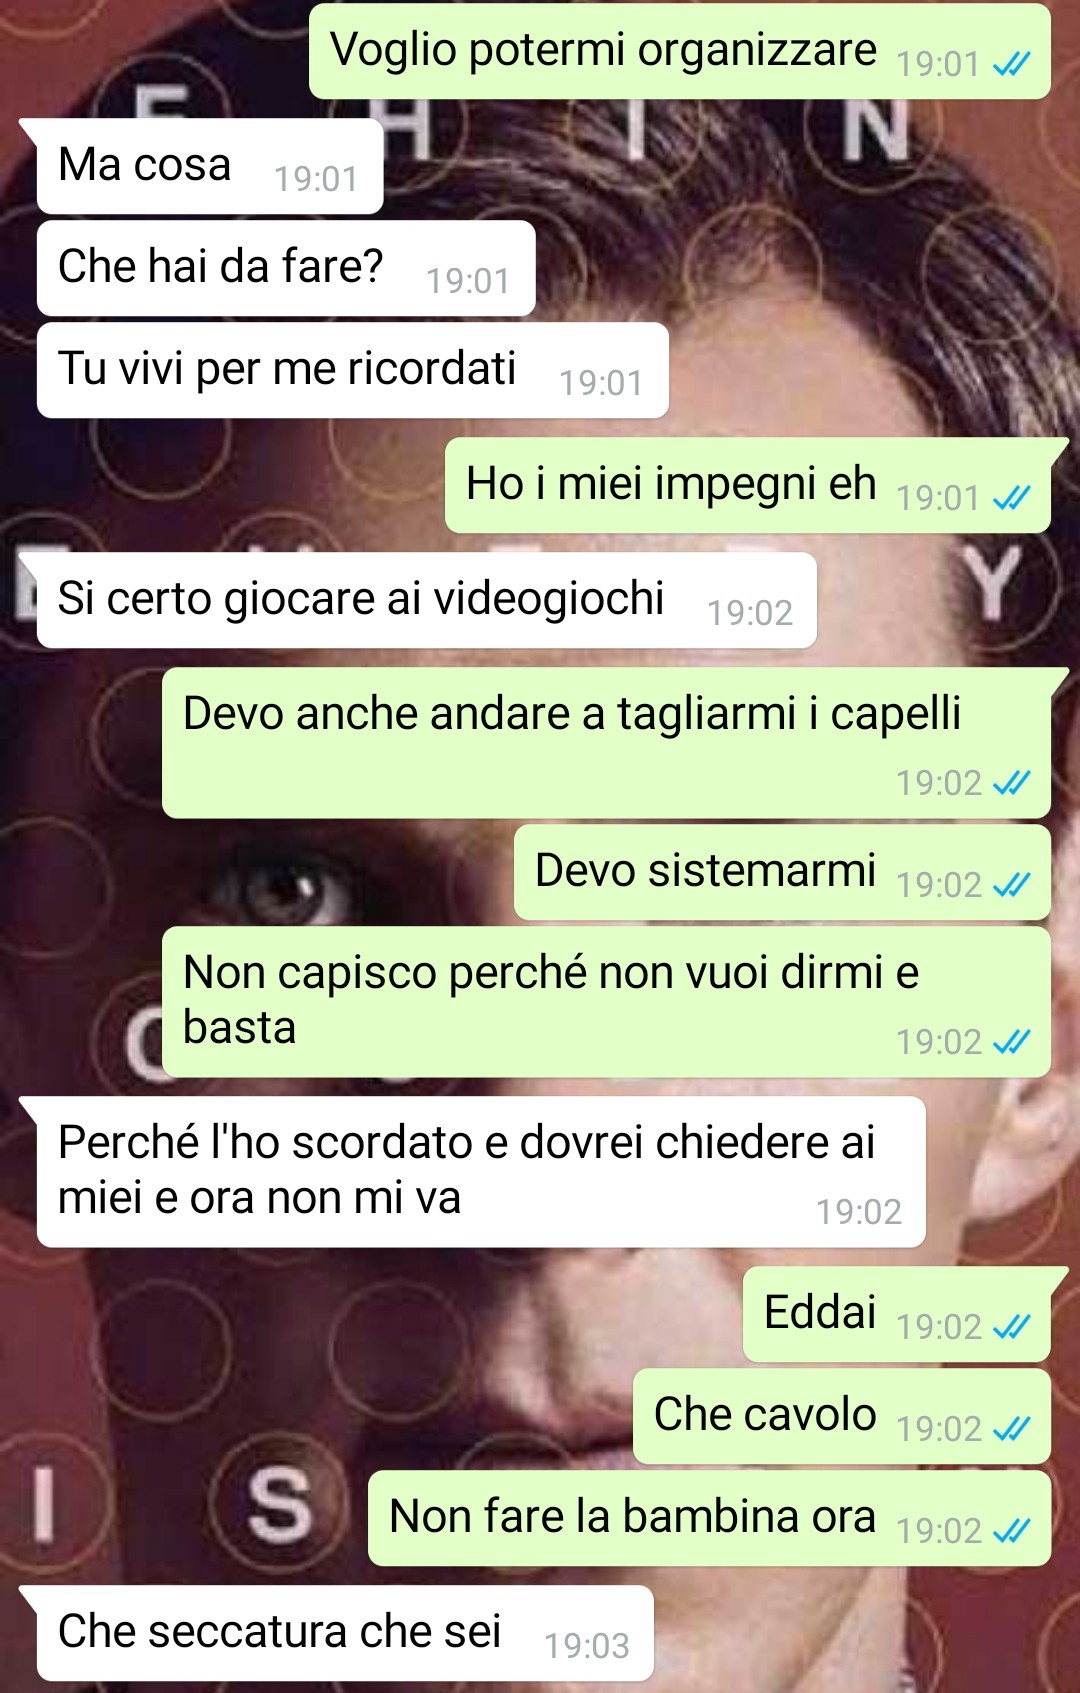Viewport: 1080px width, 1693px height.
Task: Select the "Che seccatura che sei" message
Action: (345, 1633)
